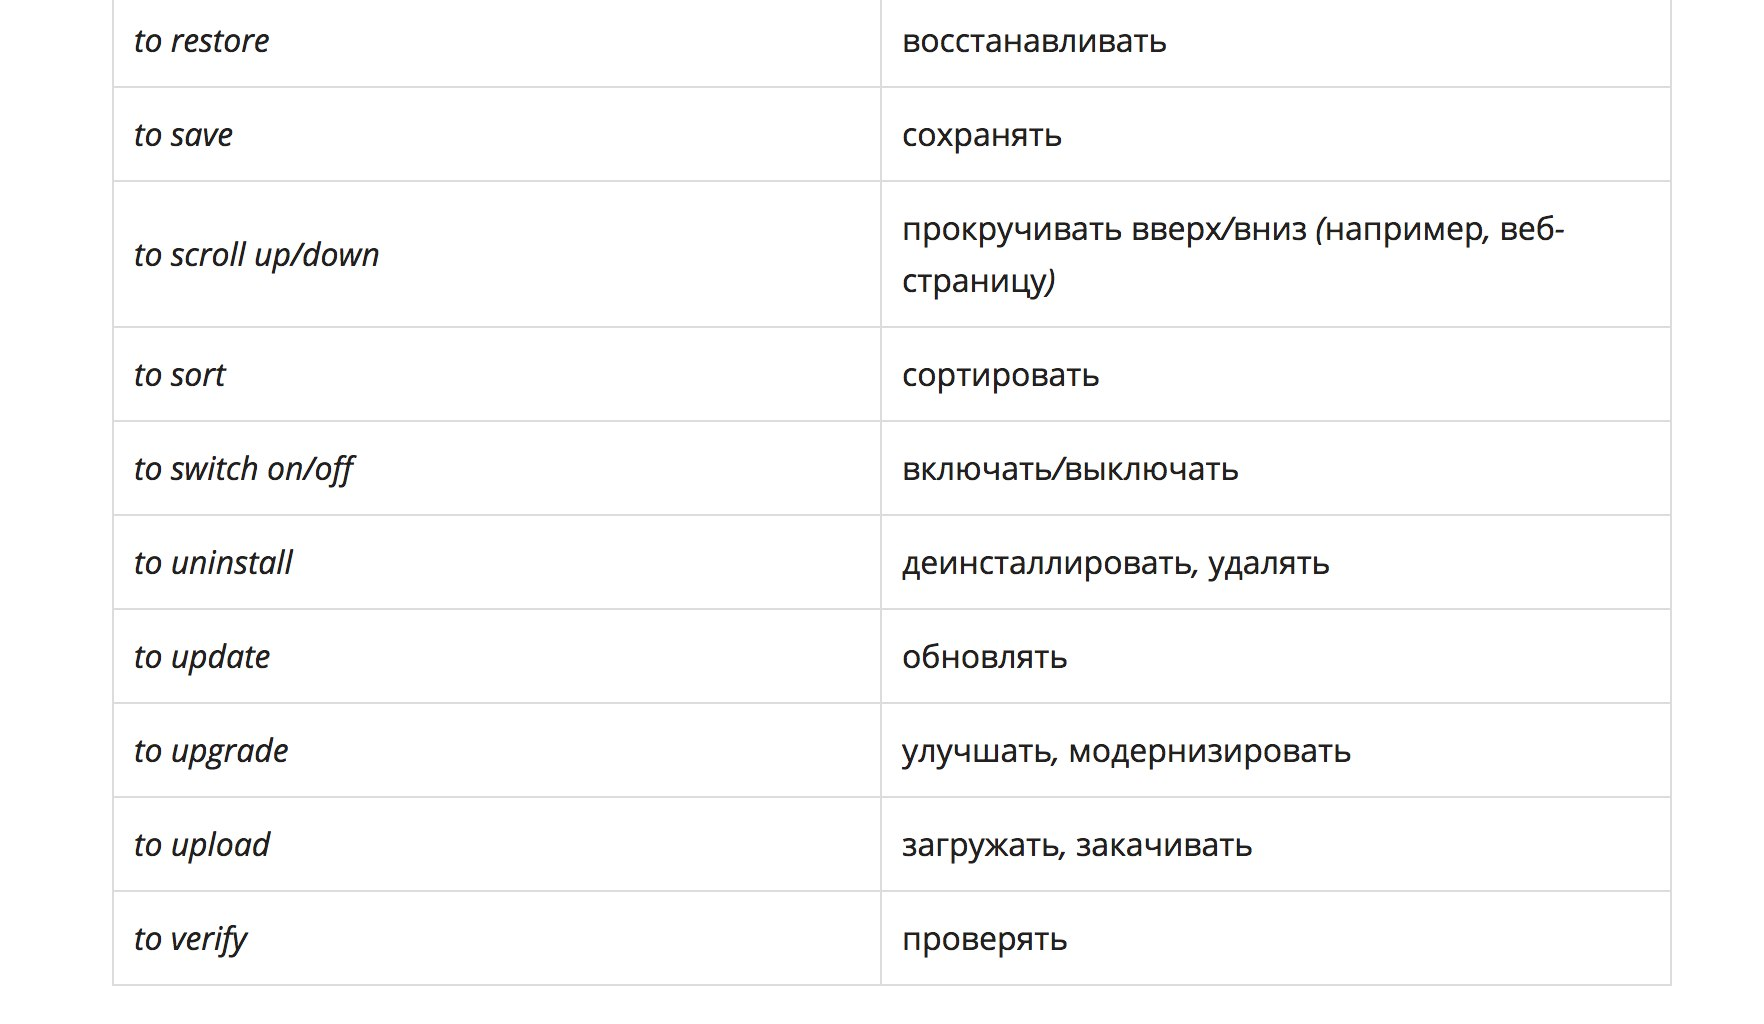1764x1024 pixels.
Task: Click the "to restore" table cell
Action: click(x=202, y=41)
